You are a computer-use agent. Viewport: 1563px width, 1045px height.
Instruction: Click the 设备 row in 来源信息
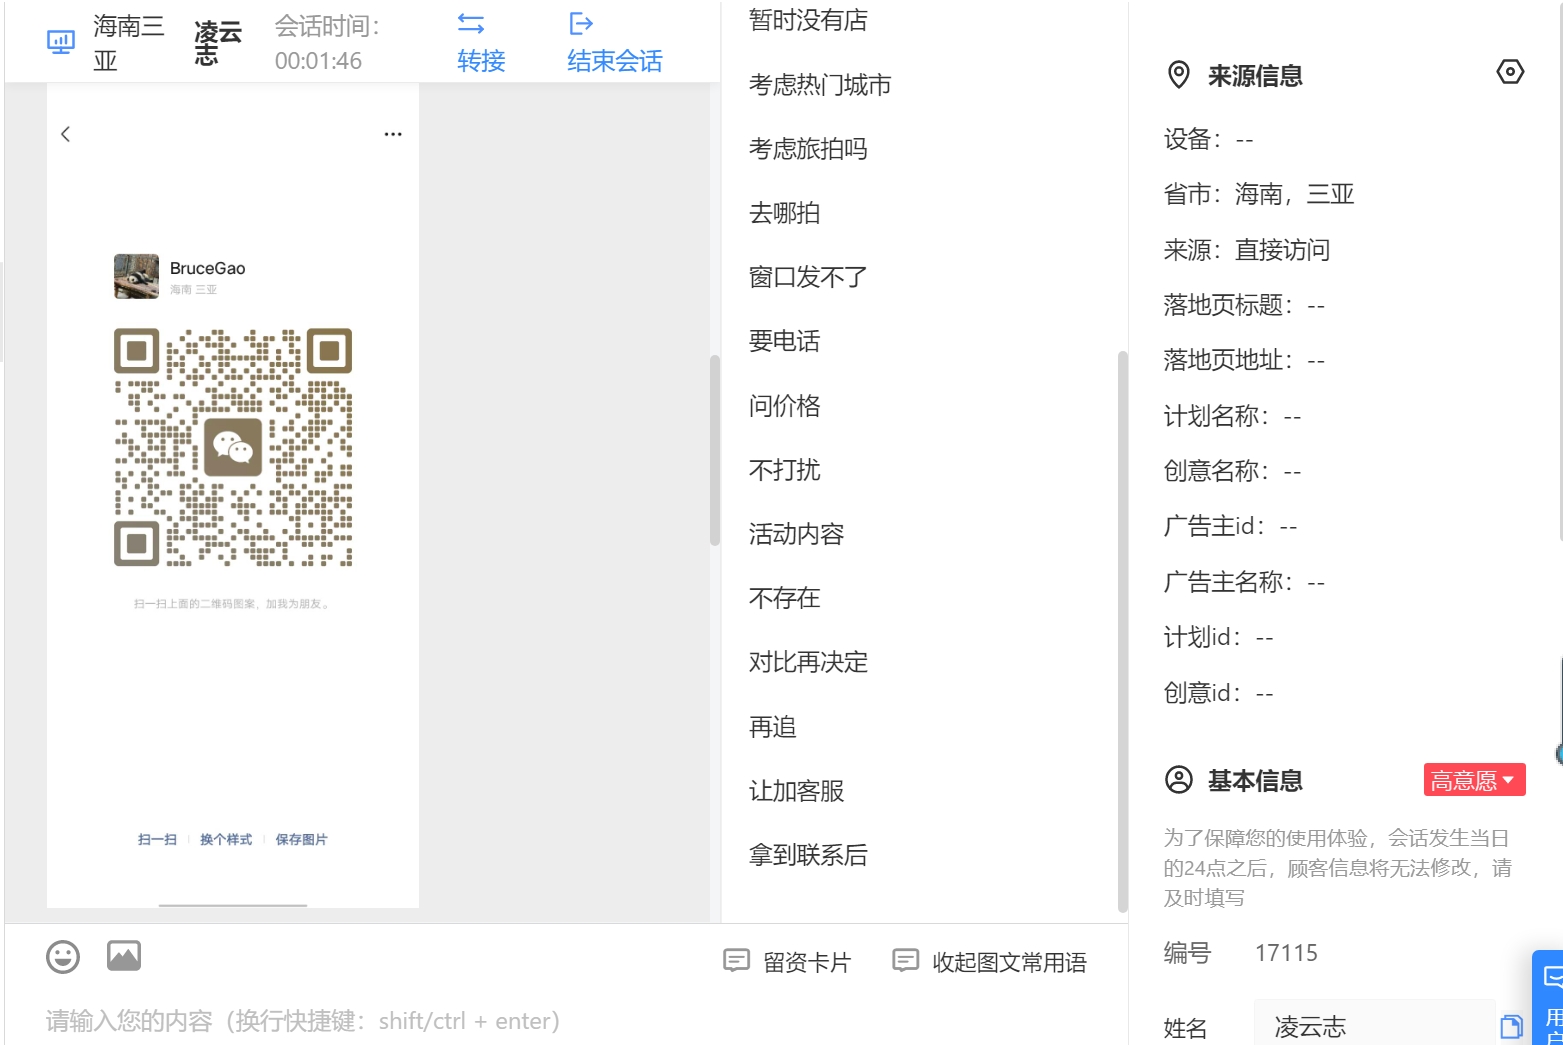(1208, 139)
